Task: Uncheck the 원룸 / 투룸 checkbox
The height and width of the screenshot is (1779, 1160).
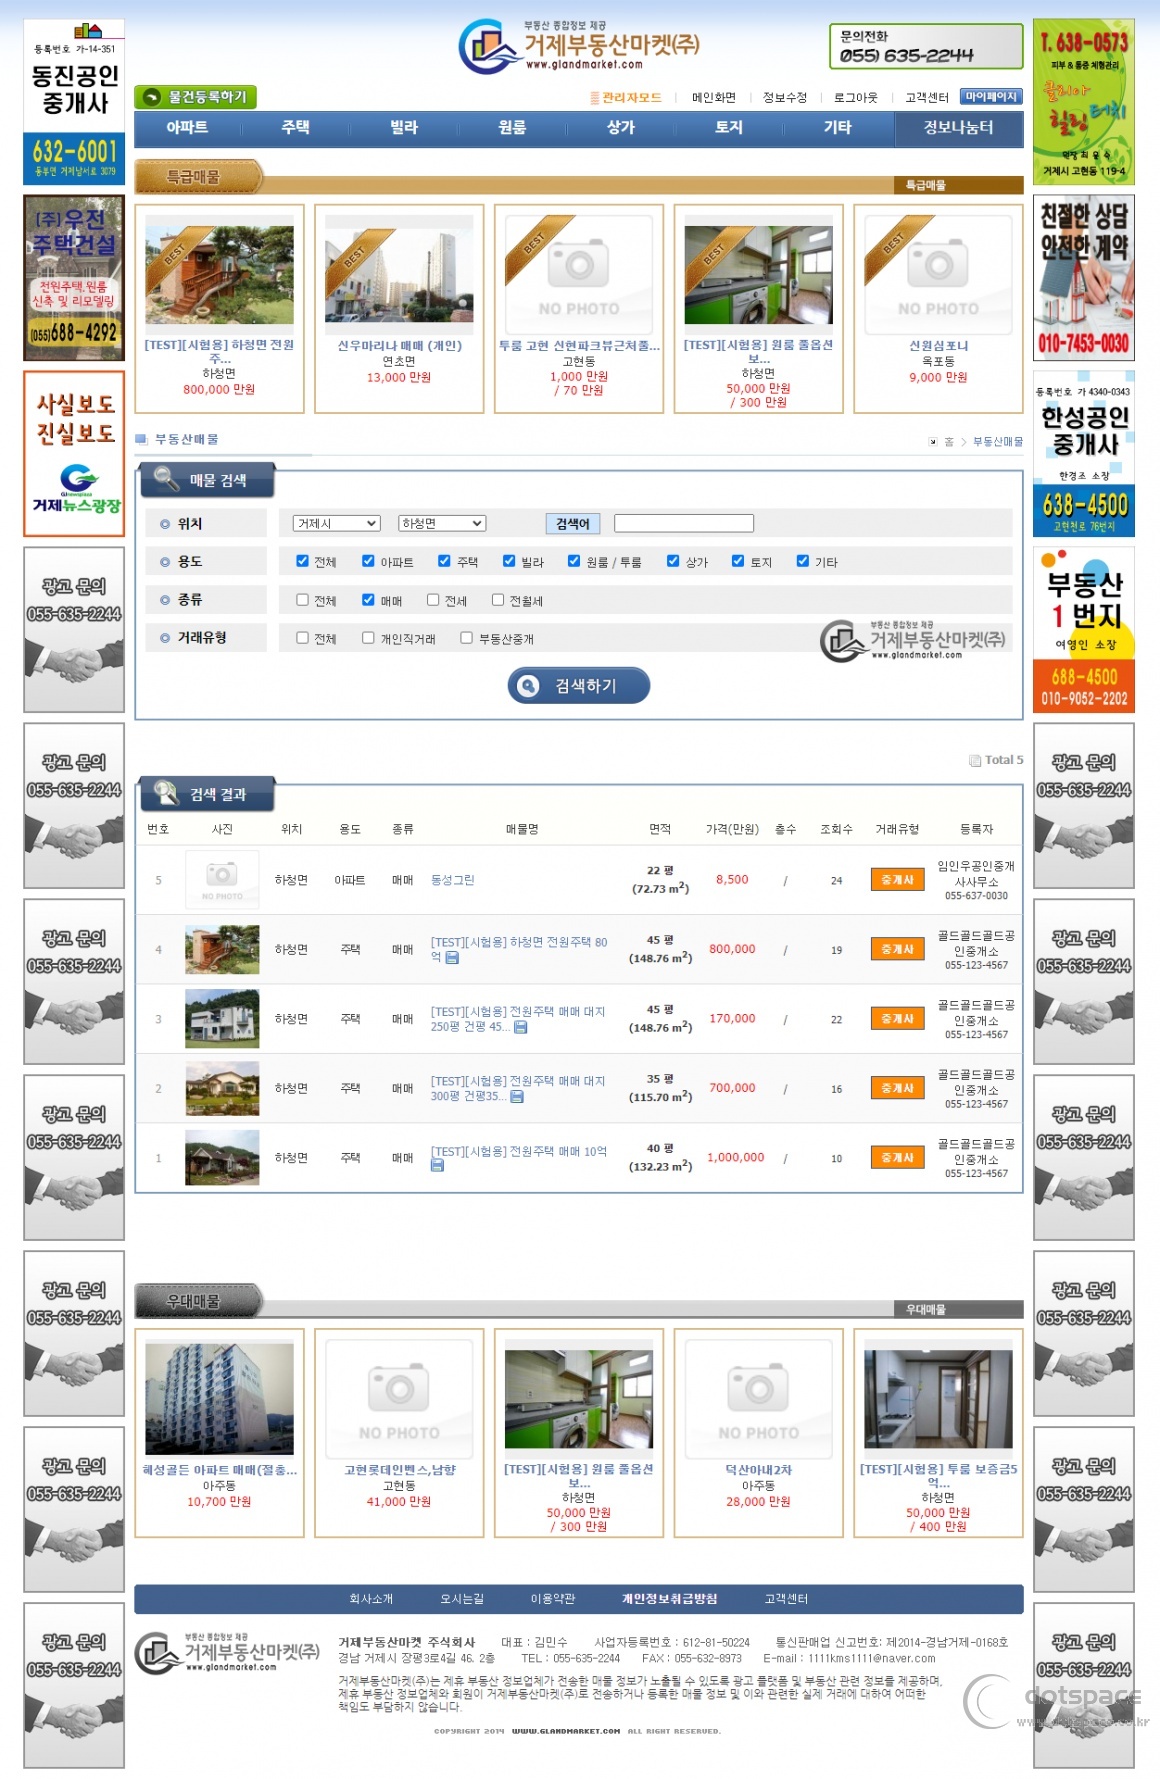Action: click(x=574, y=561)
